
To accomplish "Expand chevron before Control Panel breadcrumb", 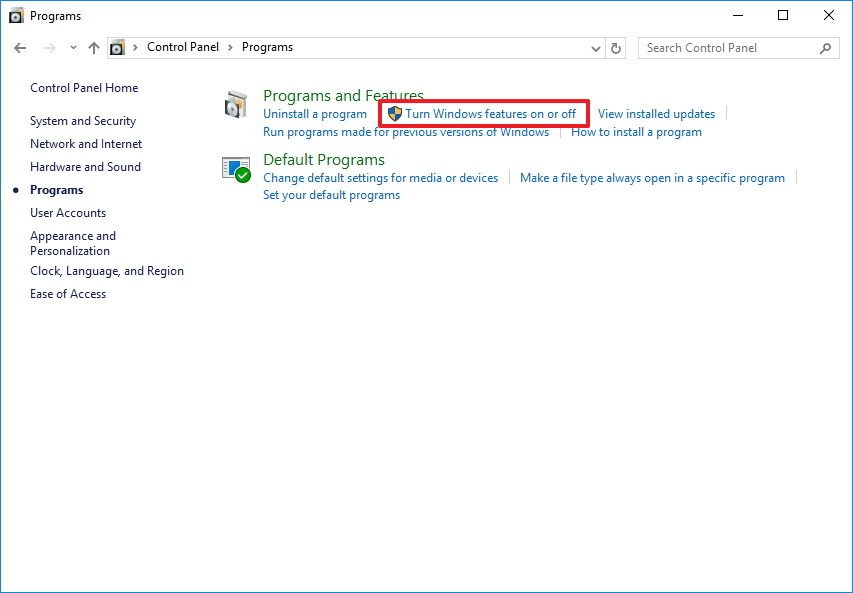I will pyautogui.click(x=135, y=48).
